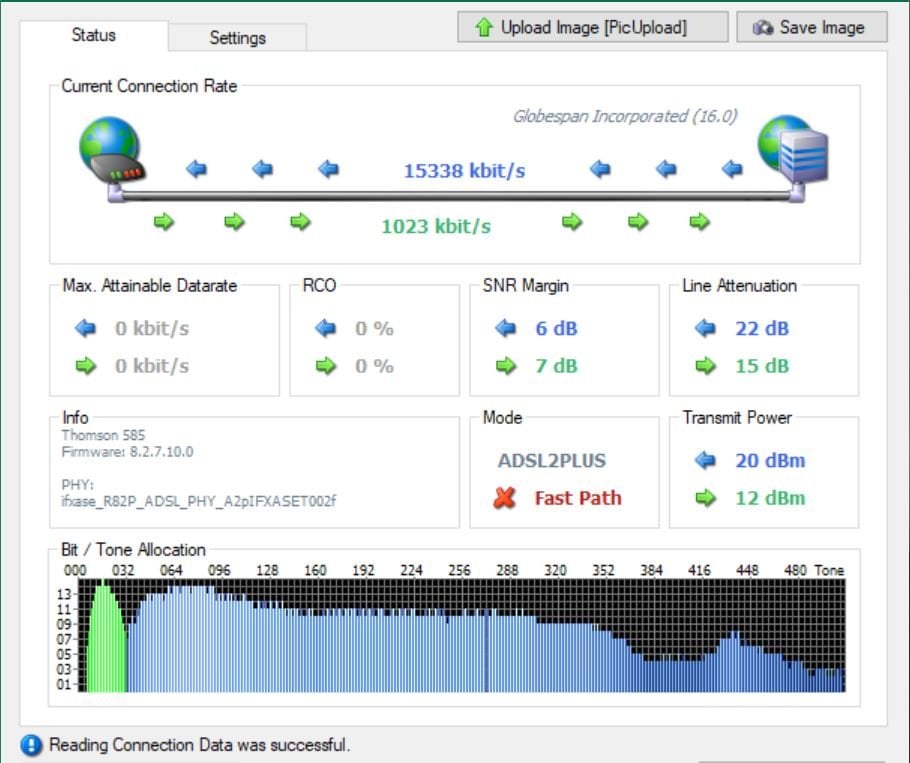Click the Thomson 585 info line
The height and width of the screenshot is (763, 910).
tap(103, 435)
